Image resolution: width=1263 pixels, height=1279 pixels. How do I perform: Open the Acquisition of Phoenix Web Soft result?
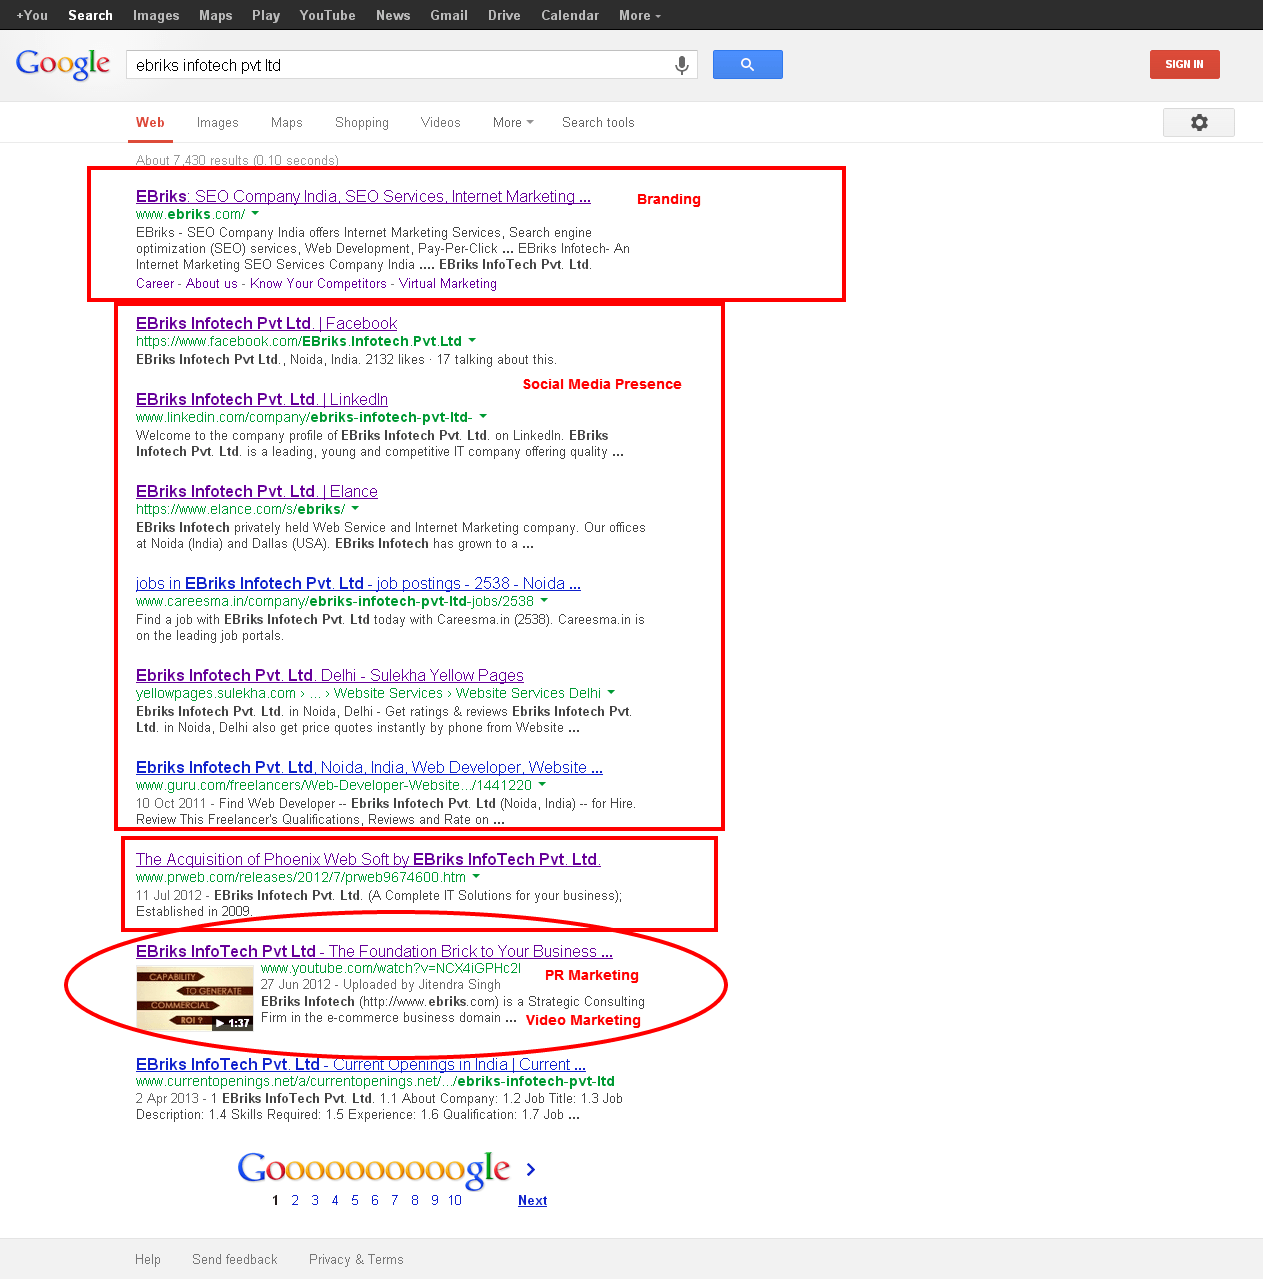(368, 859)
